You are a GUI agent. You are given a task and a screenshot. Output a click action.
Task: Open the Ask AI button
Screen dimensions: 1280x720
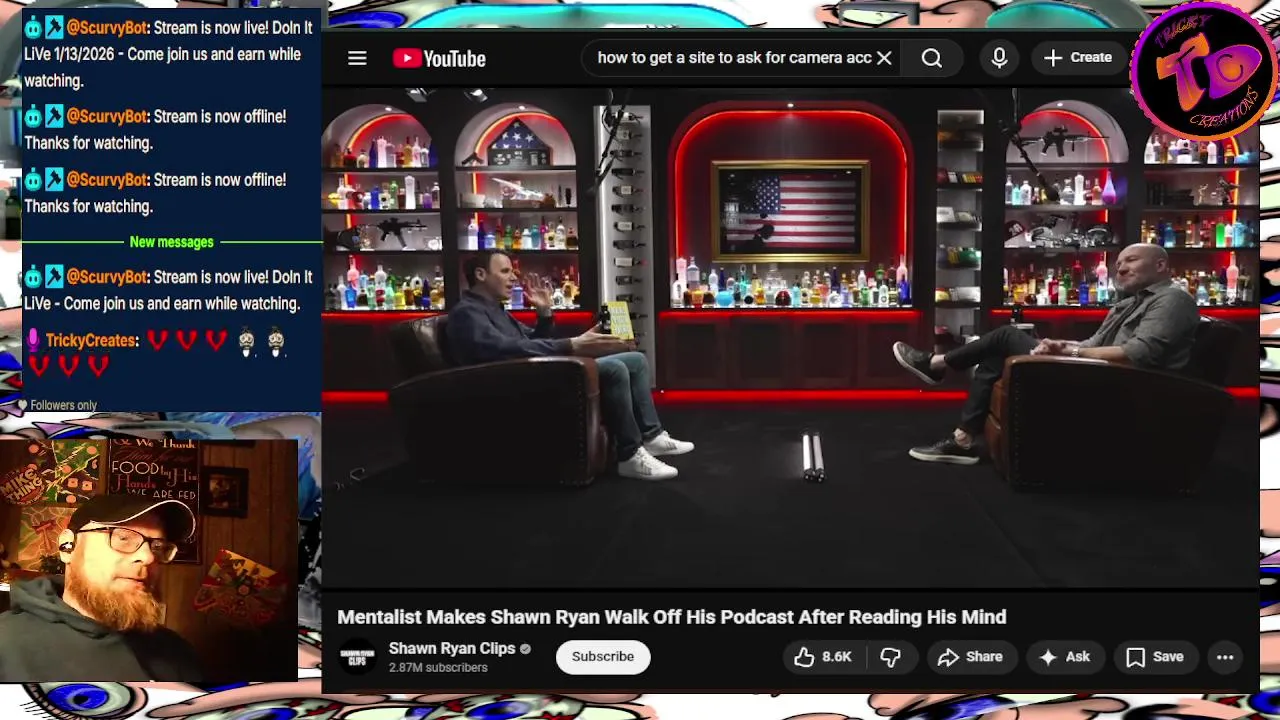pyautogui.click(x=1065, y=657)
